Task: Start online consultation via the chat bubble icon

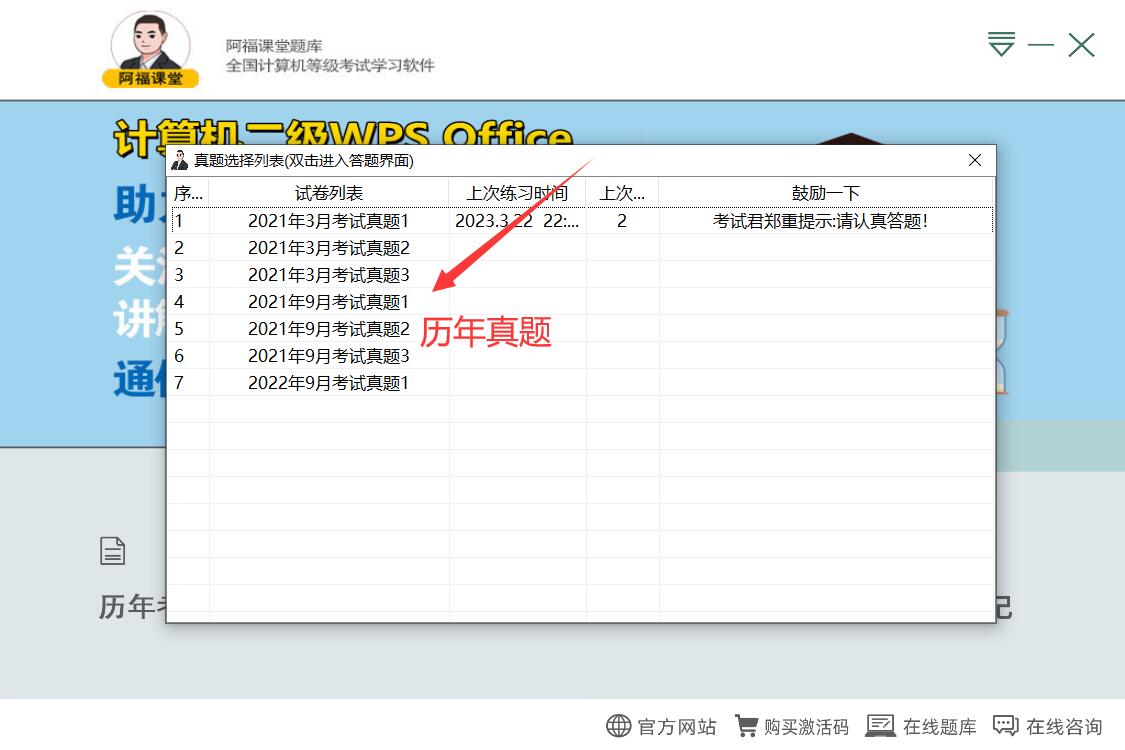Action: pyautogui.click(x=1006, y=724)
